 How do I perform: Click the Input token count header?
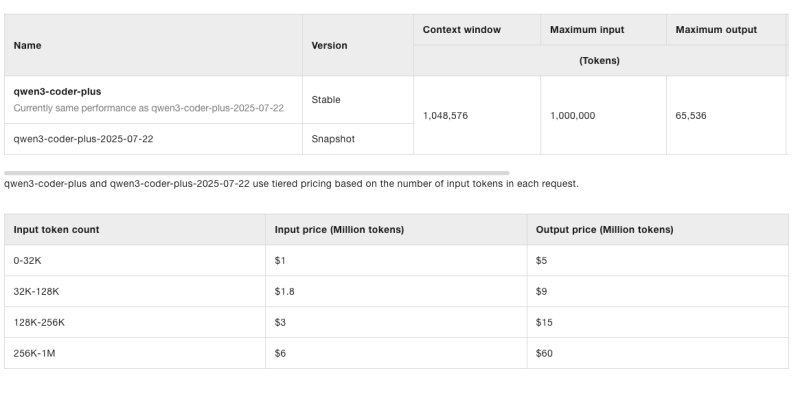click(x=56, y=230)
